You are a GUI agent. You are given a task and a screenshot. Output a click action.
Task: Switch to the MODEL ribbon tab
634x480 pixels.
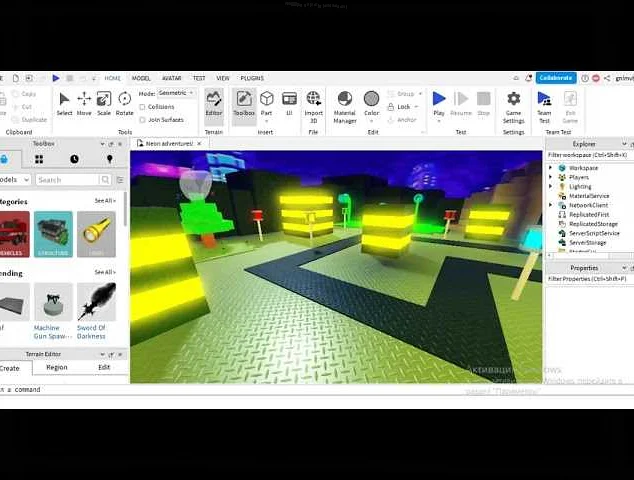click(x=141, y=78)
